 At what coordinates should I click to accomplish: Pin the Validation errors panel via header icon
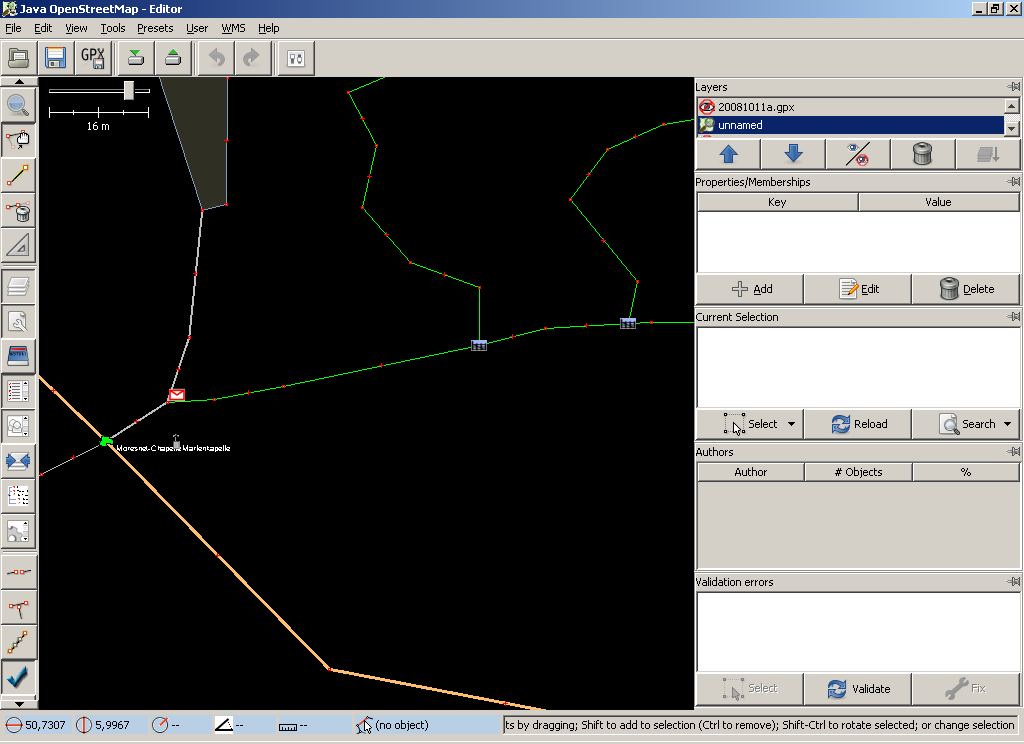pos(1013,581)
